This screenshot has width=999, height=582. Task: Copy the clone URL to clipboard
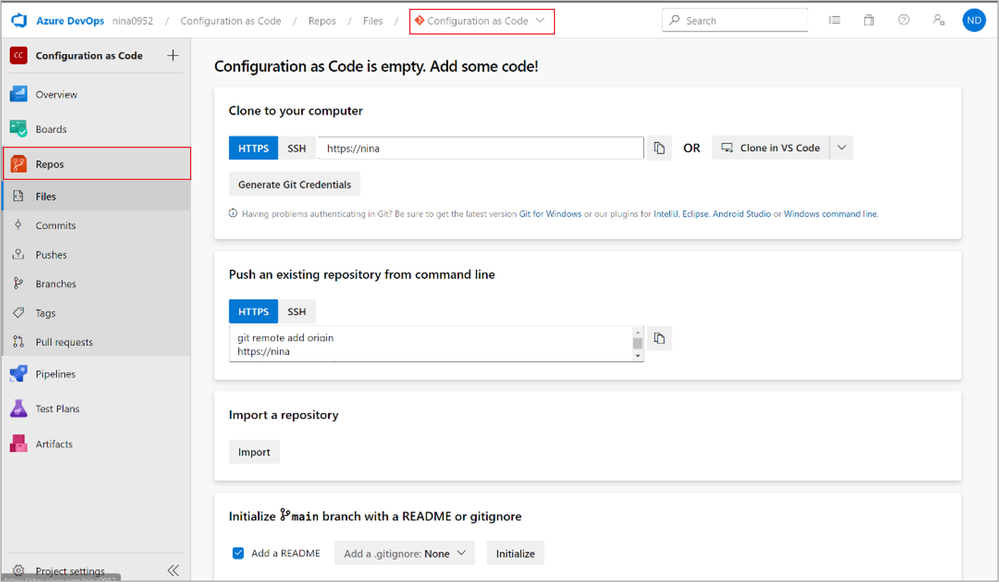coord(659,148)
